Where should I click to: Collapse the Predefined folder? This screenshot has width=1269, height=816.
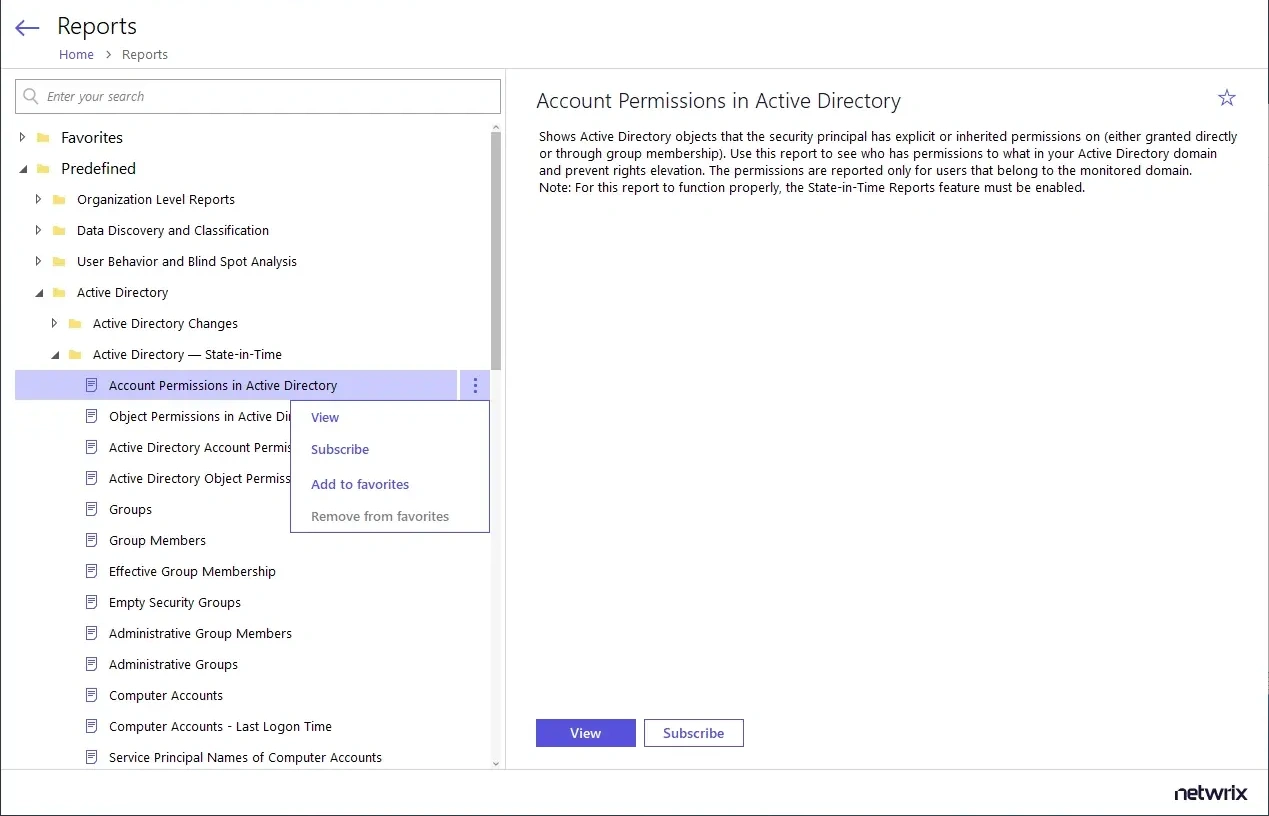[x=23, y=169]
